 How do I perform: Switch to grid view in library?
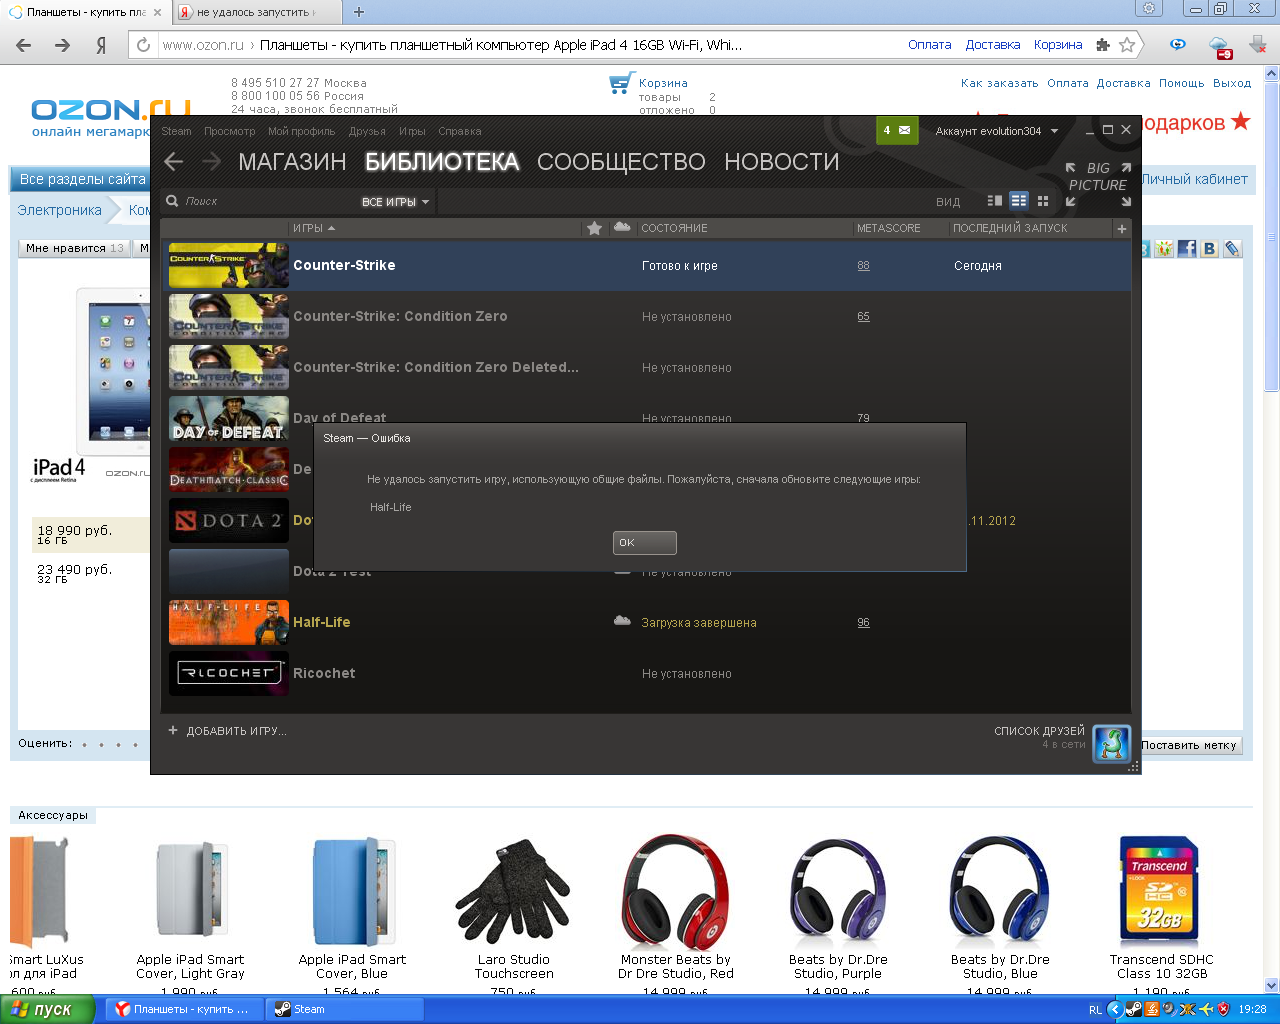click(x=1043, y=201)
